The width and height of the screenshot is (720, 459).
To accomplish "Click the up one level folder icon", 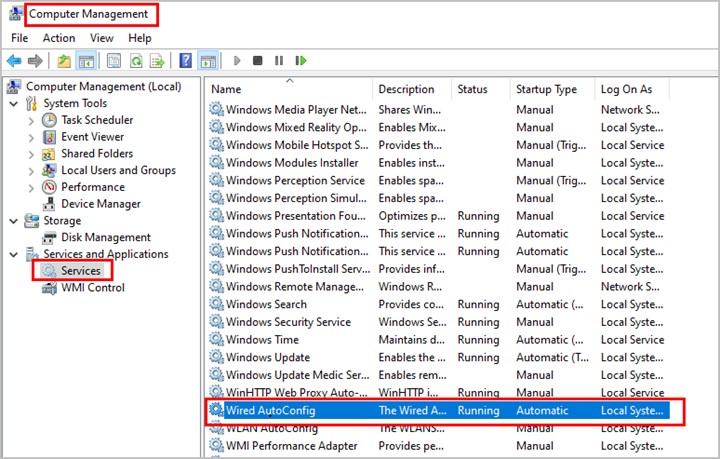I will pyautogui.click(x=64, y=61).
